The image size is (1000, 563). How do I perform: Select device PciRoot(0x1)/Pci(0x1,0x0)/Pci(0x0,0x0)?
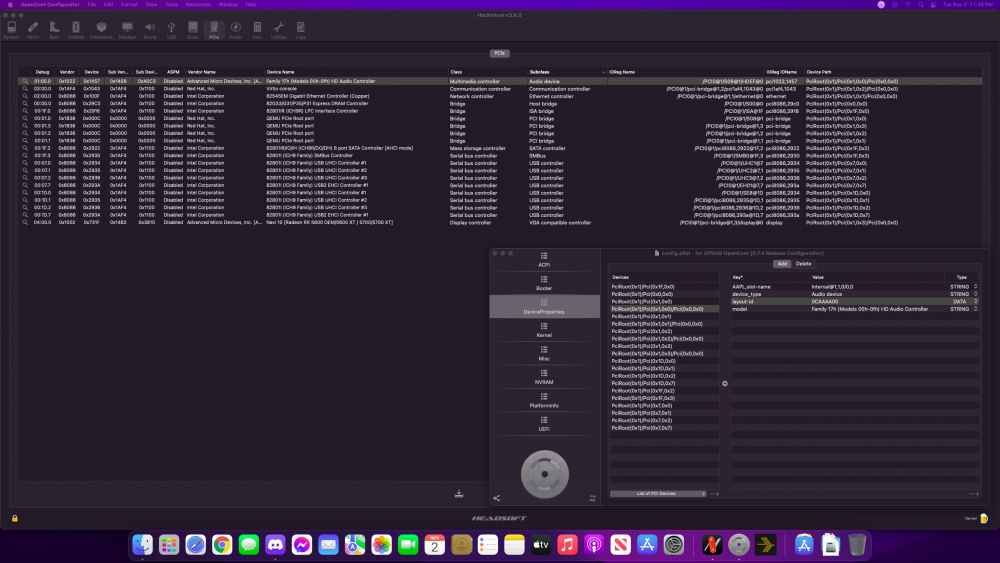[665, 309]
